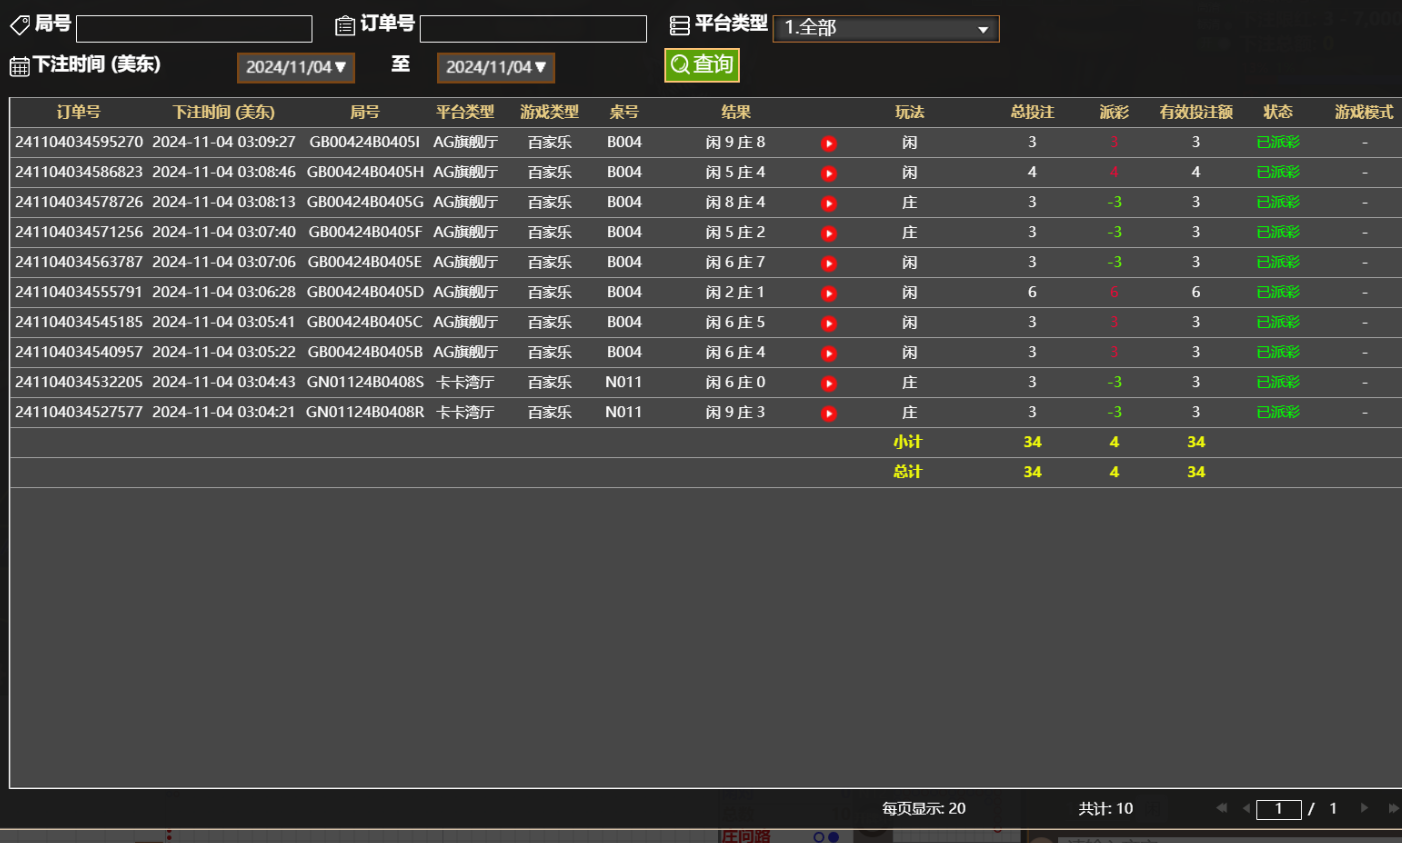The image size is (1402, 843).
Task: Jump to the last page arrow
Action: click(x=1393, y=808)
